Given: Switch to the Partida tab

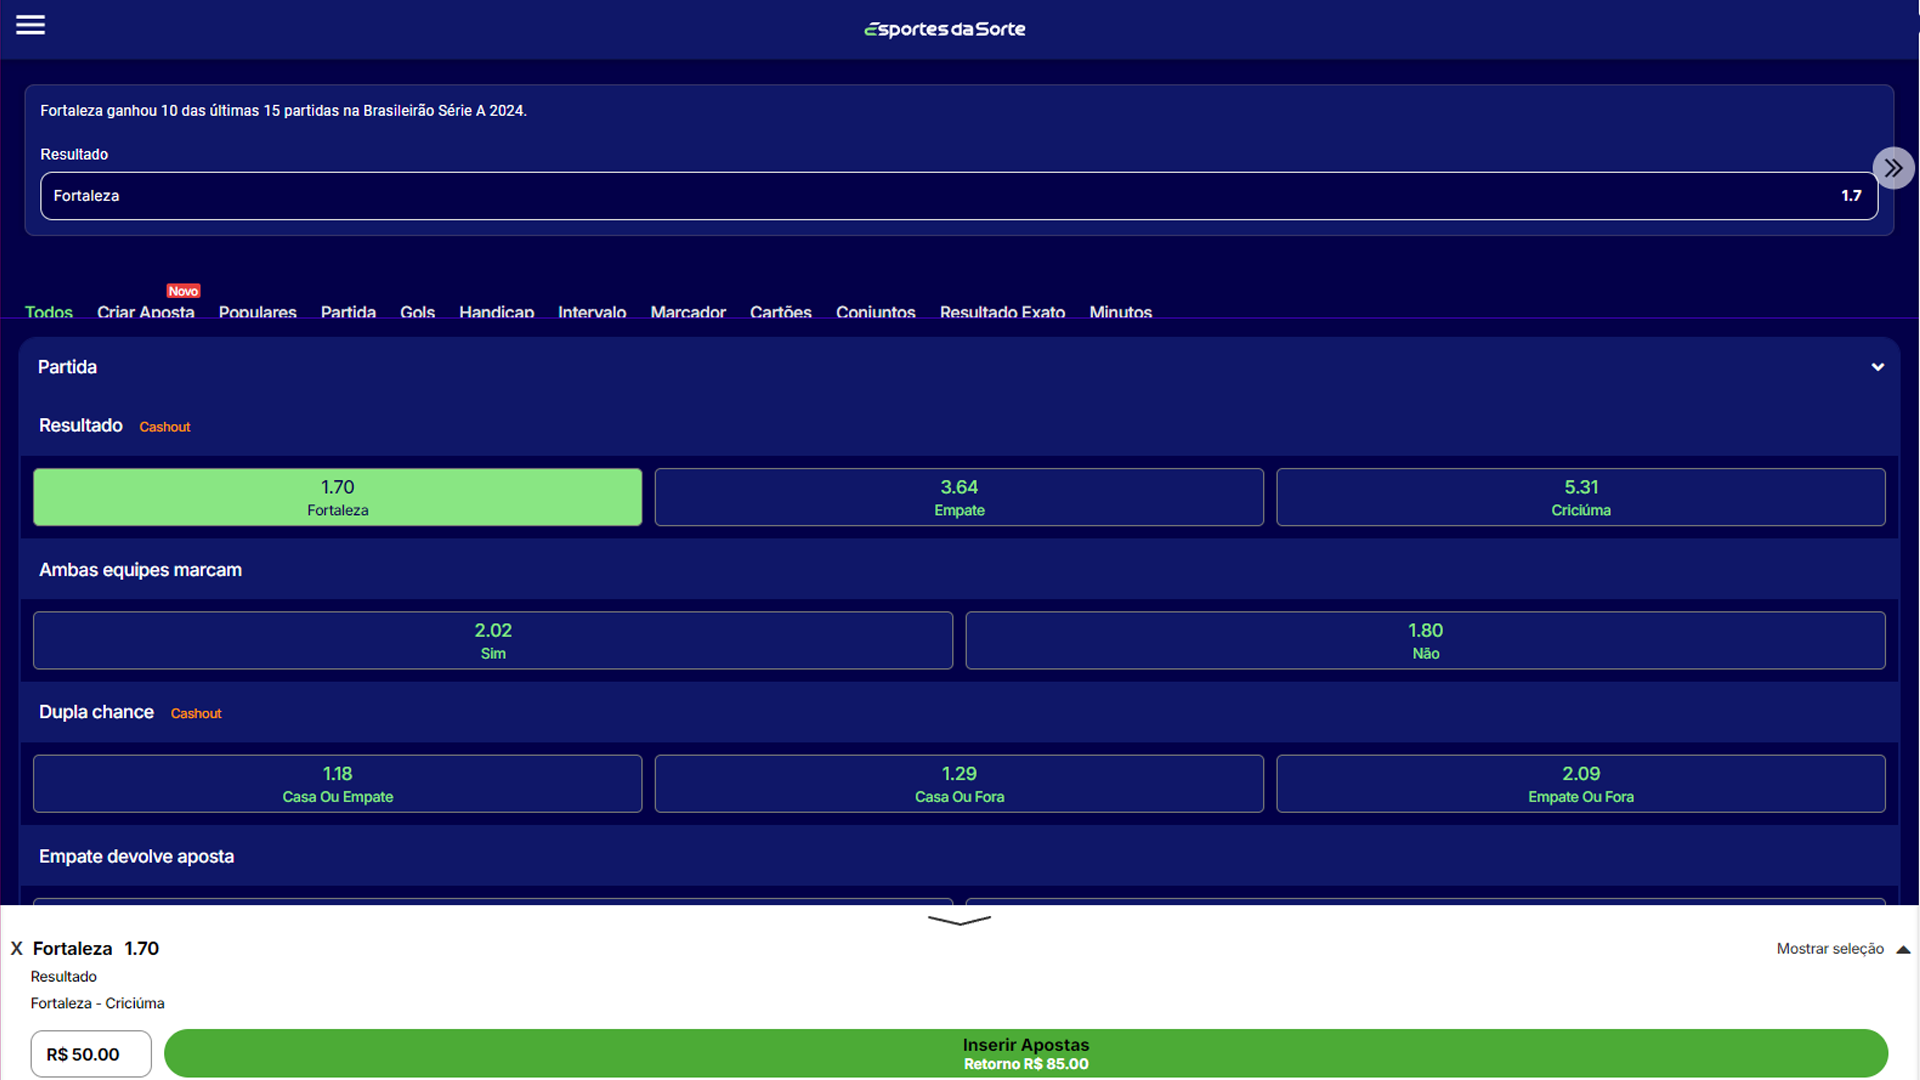Looking at the screenshot, I should point(348,312).
